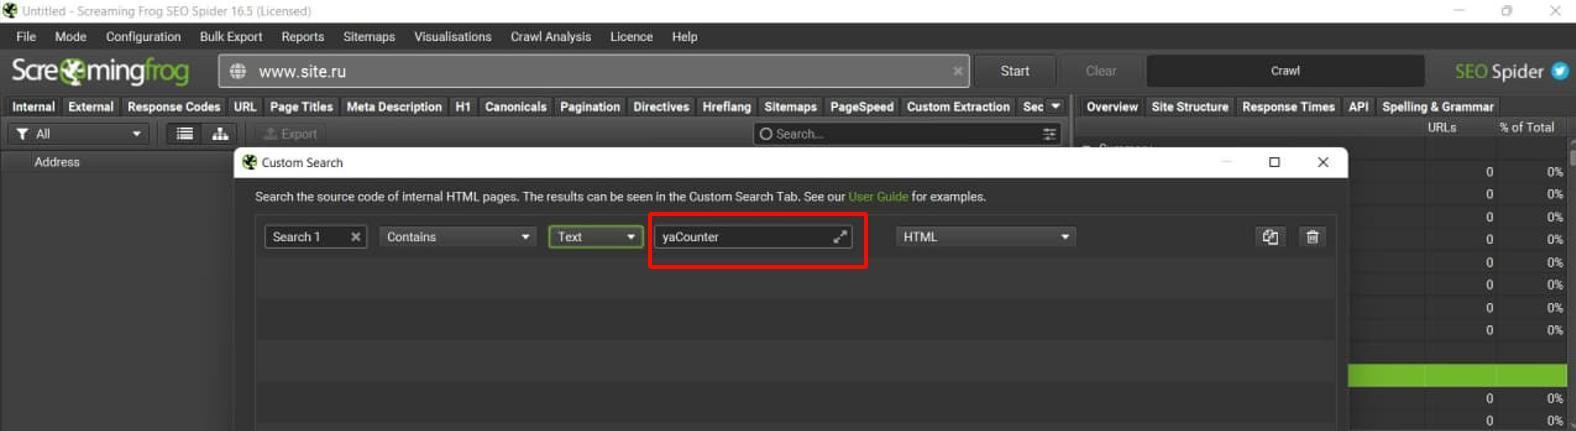The image size is (1576, 431).
Task: Click the globe icon in URL bar
Action: [x=238, y=71]
